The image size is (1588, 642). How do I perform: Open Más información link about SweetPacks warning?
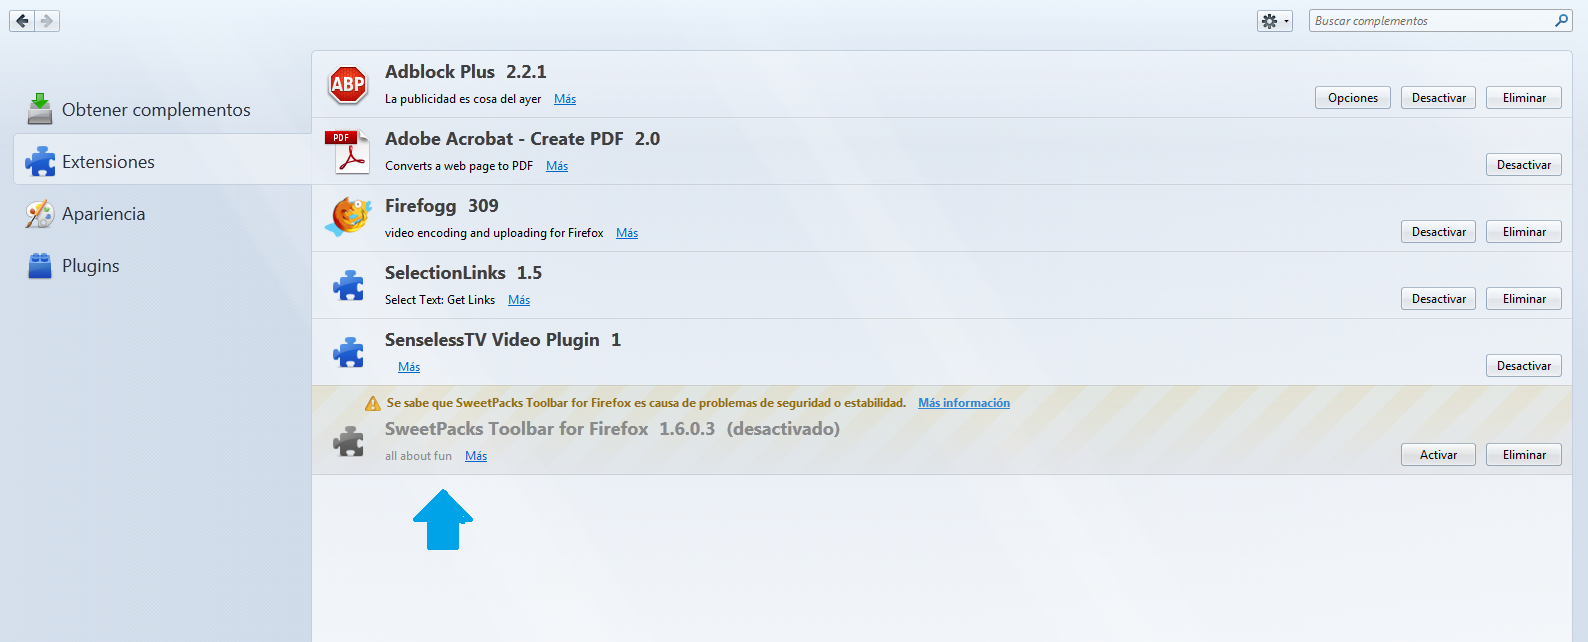tap(963, 403)
